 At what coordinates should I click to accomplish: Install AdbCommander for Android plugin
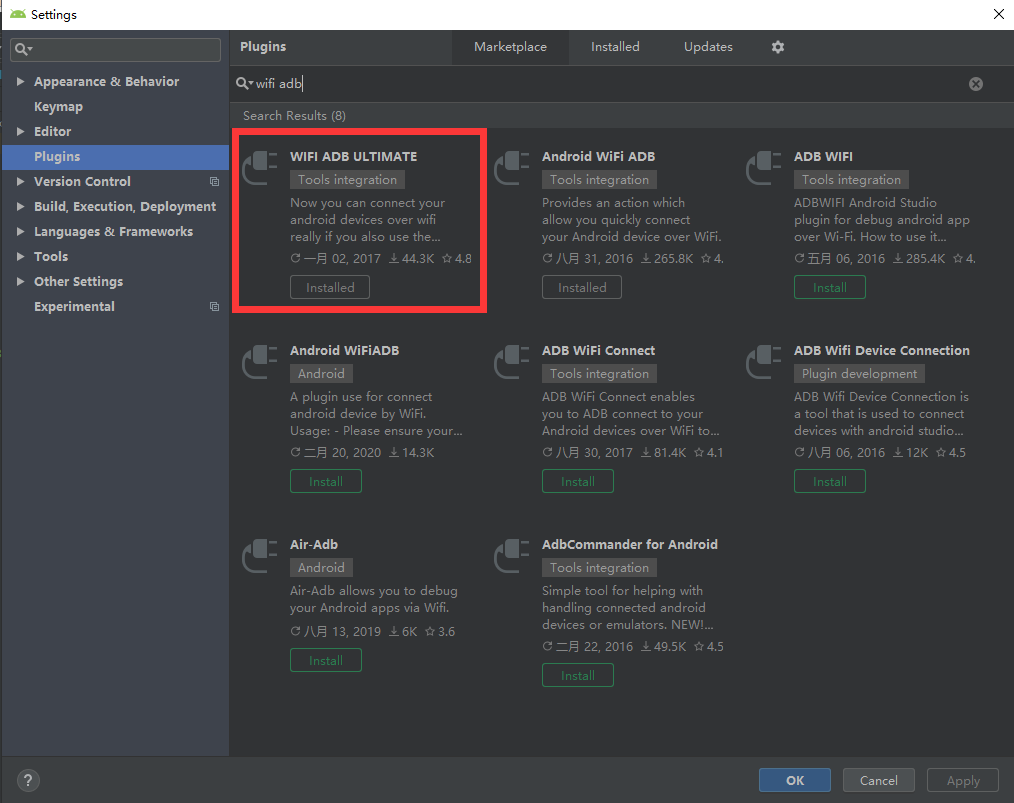(x=577, y=676)
